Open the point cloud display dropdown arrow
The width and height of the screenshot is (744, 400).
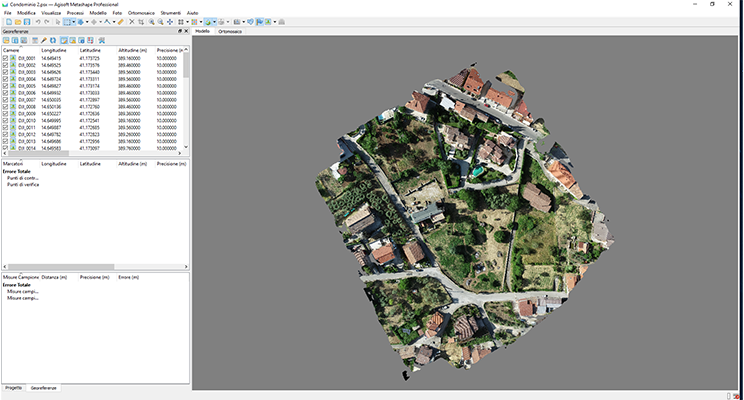201,22
